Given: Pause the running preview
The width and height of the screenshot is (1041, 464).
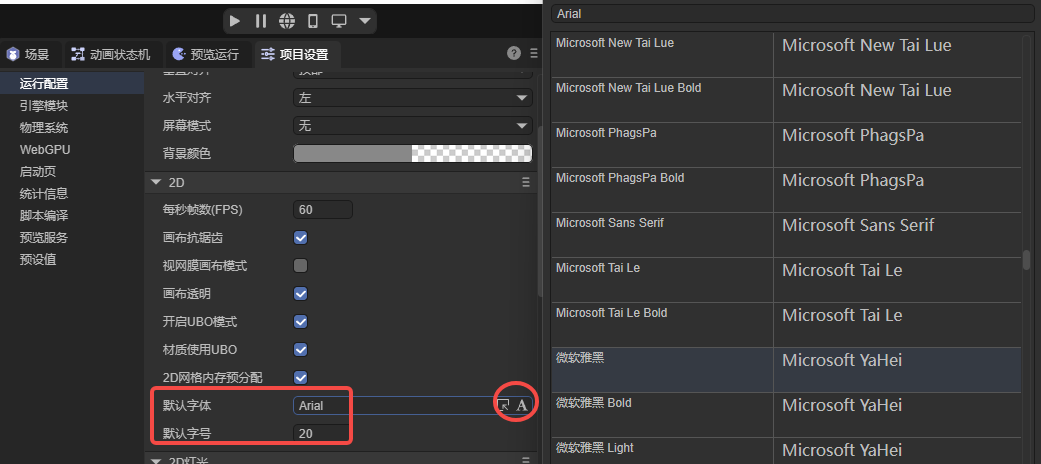Looking at the screenshot, I should [x=261, y=20].
